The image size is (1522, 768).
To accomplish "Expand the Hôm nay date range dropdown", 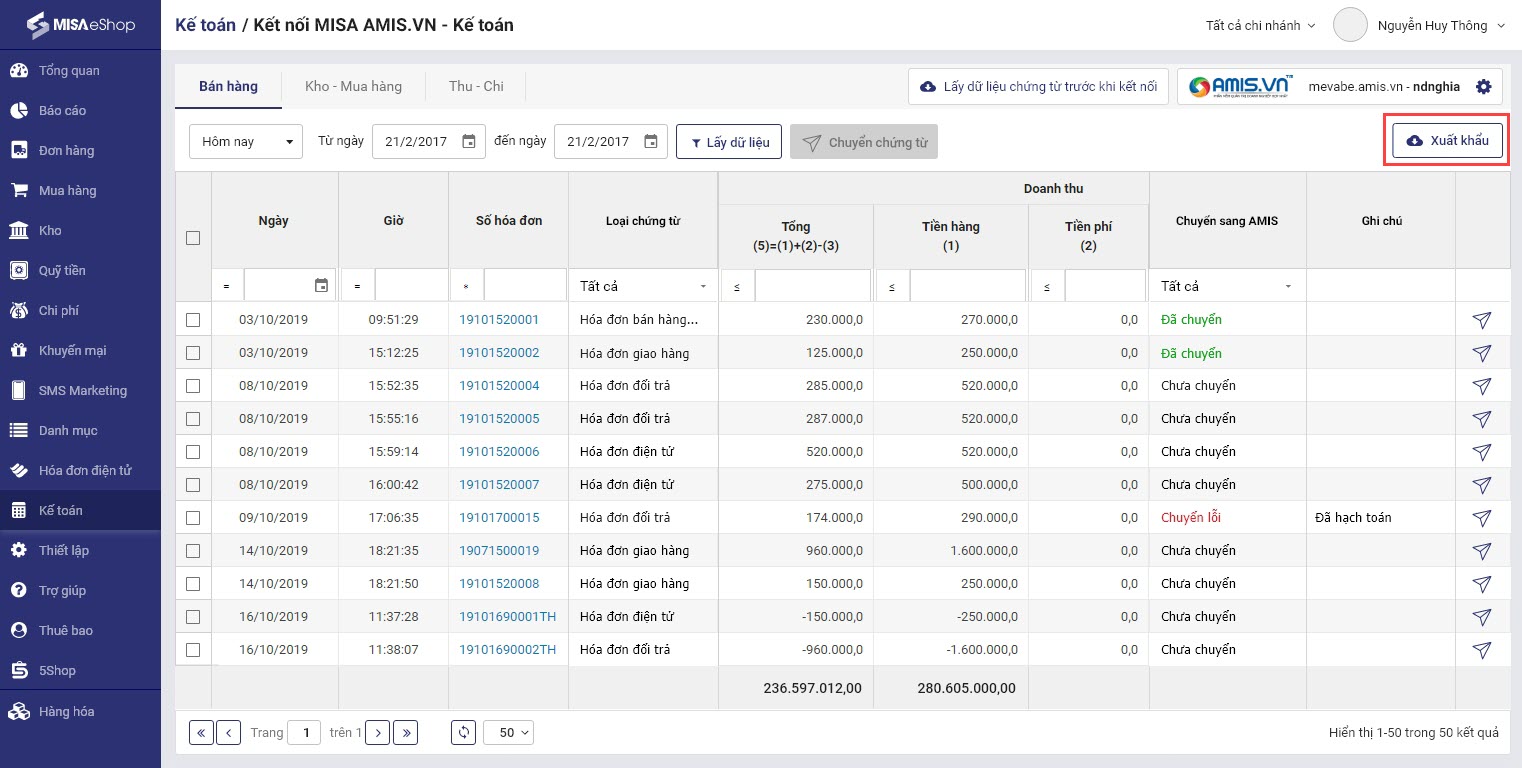I will (x=246, y=142).
